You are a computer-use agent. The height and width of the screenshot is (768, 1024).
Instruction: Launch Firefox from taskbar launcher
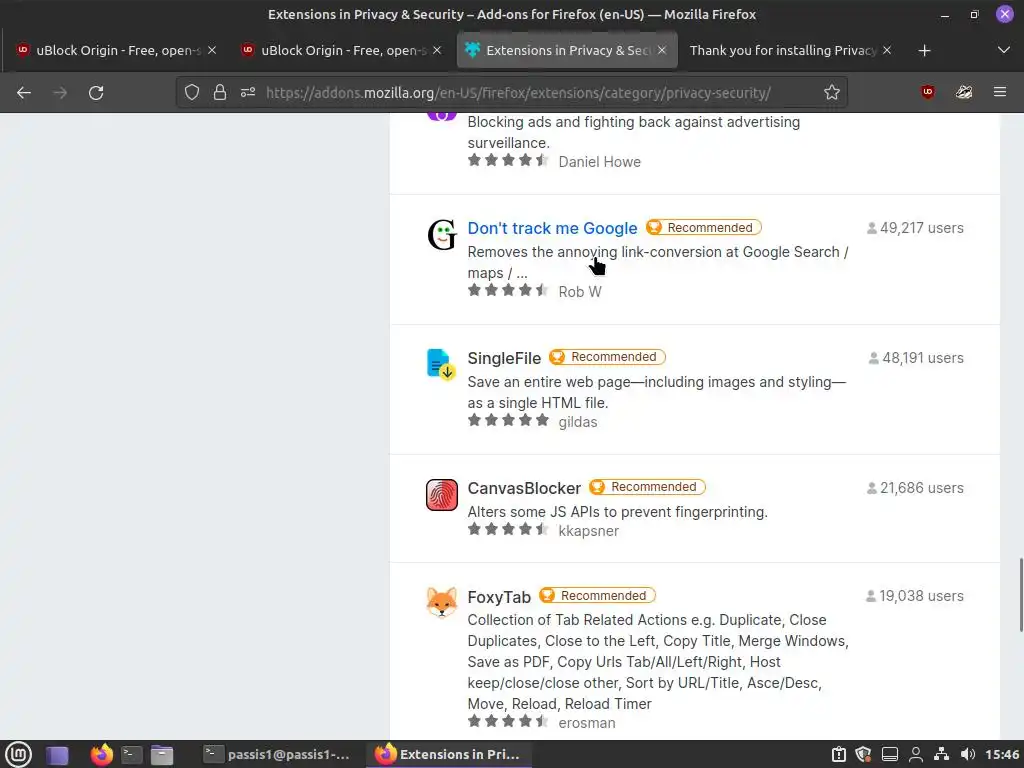pyautogui.click(x=101, y=755)
